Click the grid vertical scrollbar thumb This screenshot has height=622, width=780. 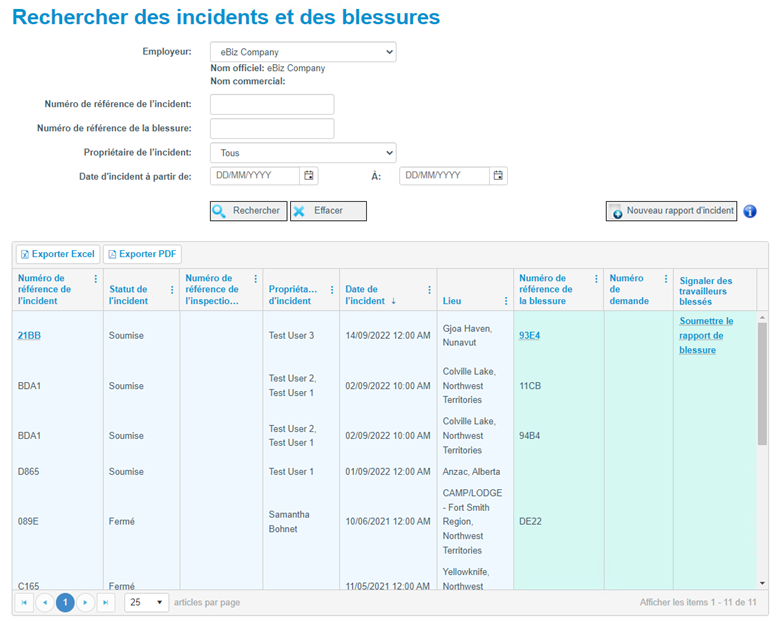762,383
